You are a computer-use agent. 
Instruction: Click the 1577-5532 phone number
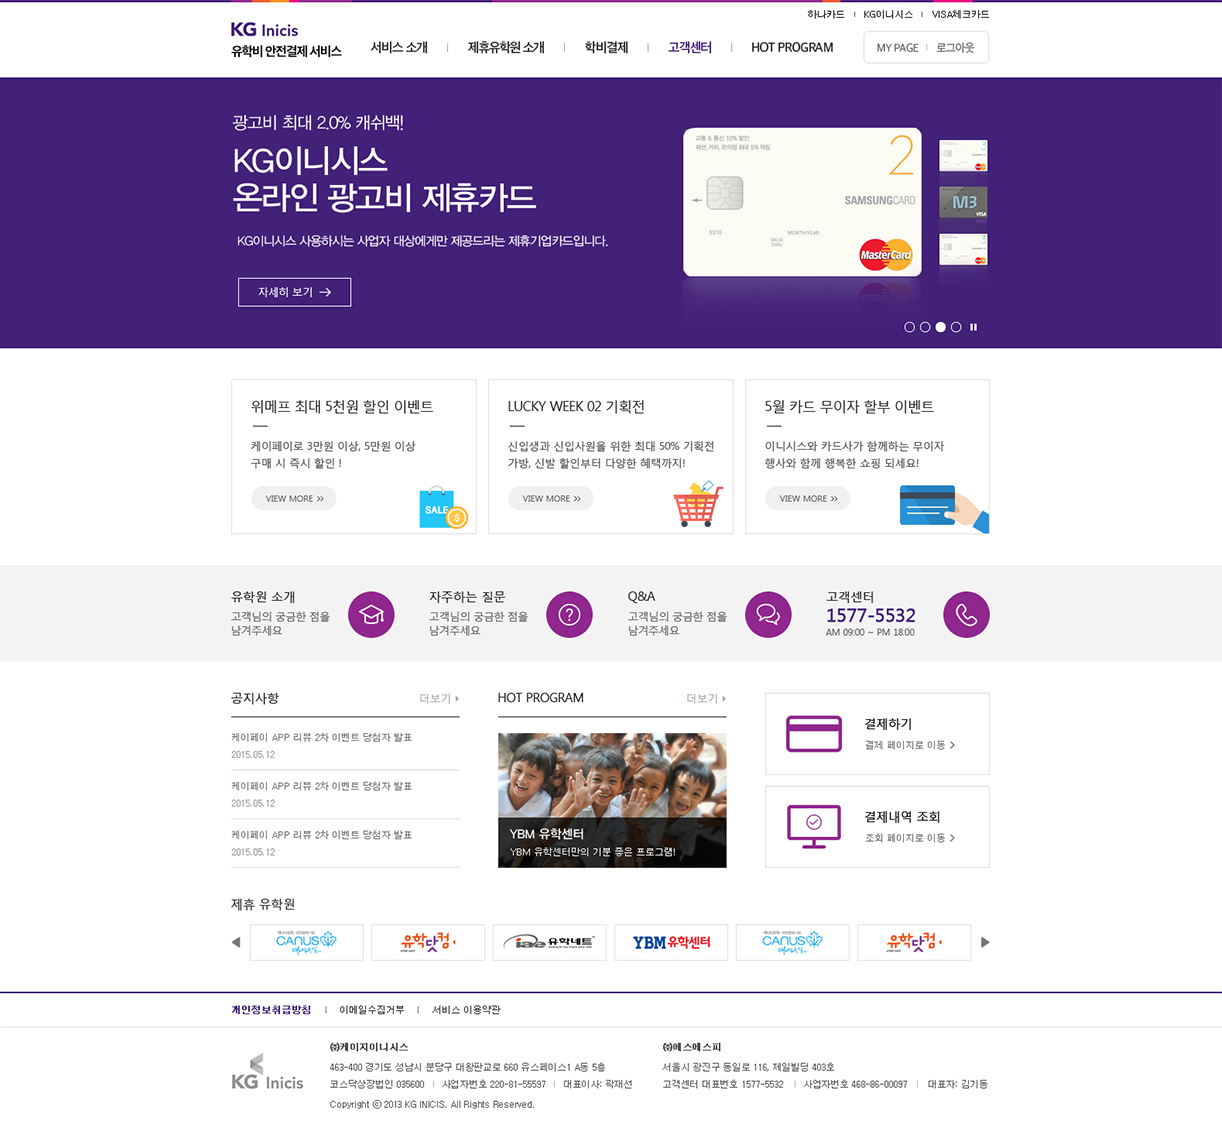[871, 615]
